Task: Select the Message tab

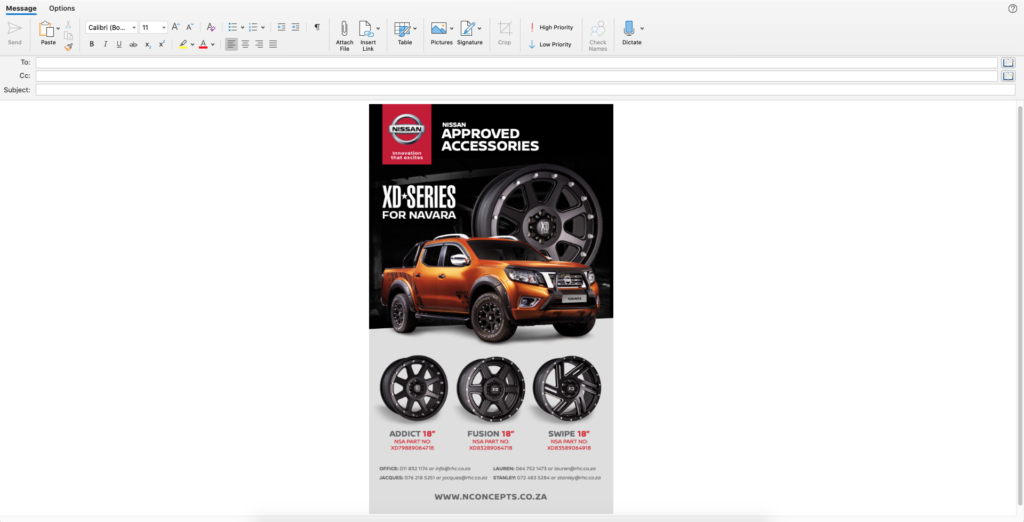Action: (21, 8)
